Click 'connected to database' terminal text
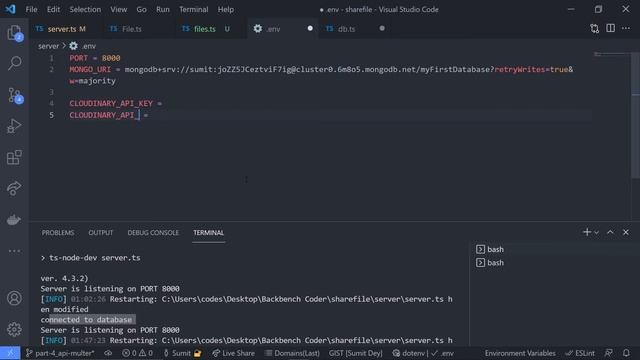The height and width of the screenshot is (360, 640). [86, 320]
